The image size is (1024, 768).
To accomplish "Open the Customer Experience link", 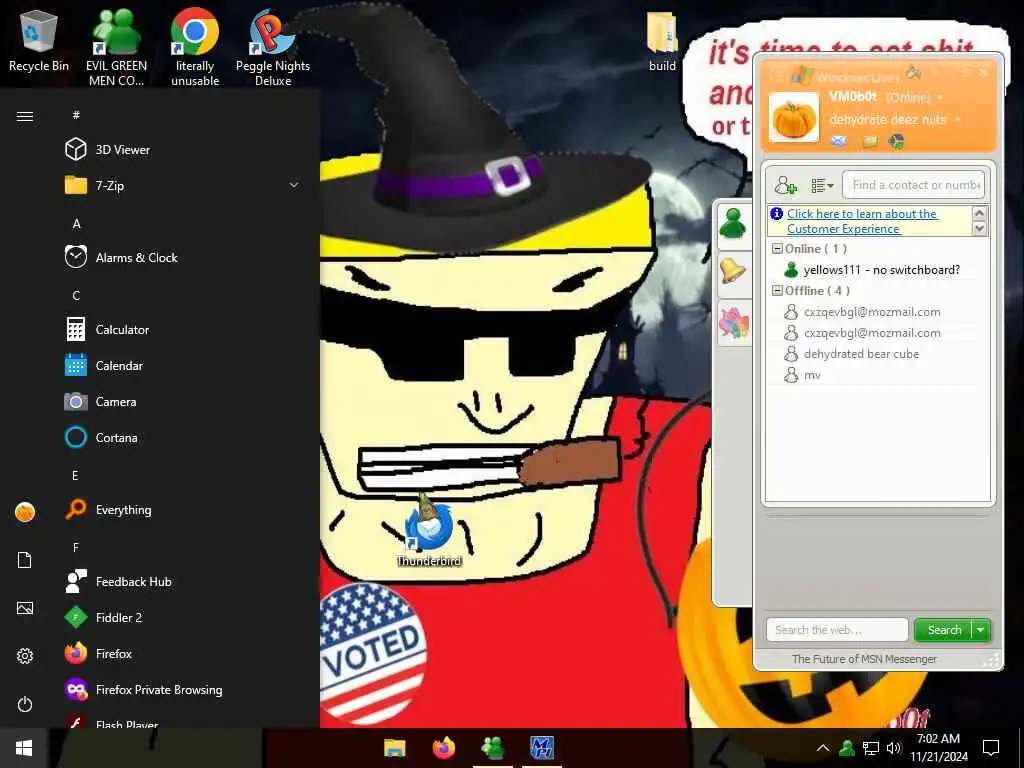I will pyautogui.click(x=861, y=221).
